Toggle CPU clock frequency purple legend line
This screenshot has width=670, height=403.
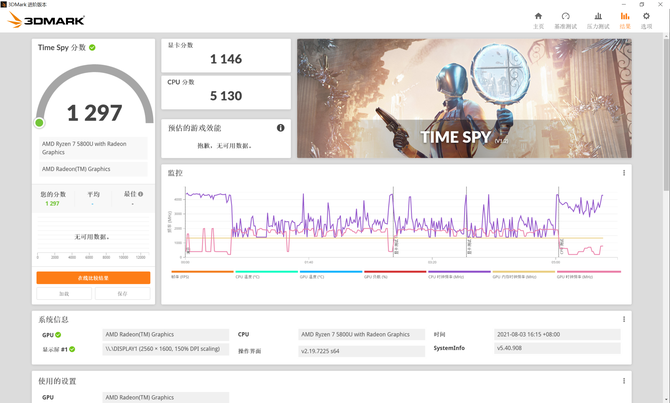pos(459,274)
